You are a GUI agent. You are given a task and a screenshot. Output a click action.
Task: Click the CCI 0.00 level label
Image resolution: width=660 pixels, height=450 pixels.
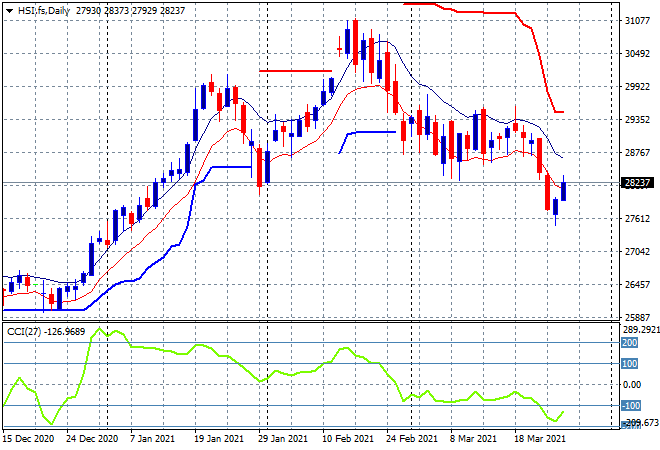pyautogui.click(x=632, y=385)
